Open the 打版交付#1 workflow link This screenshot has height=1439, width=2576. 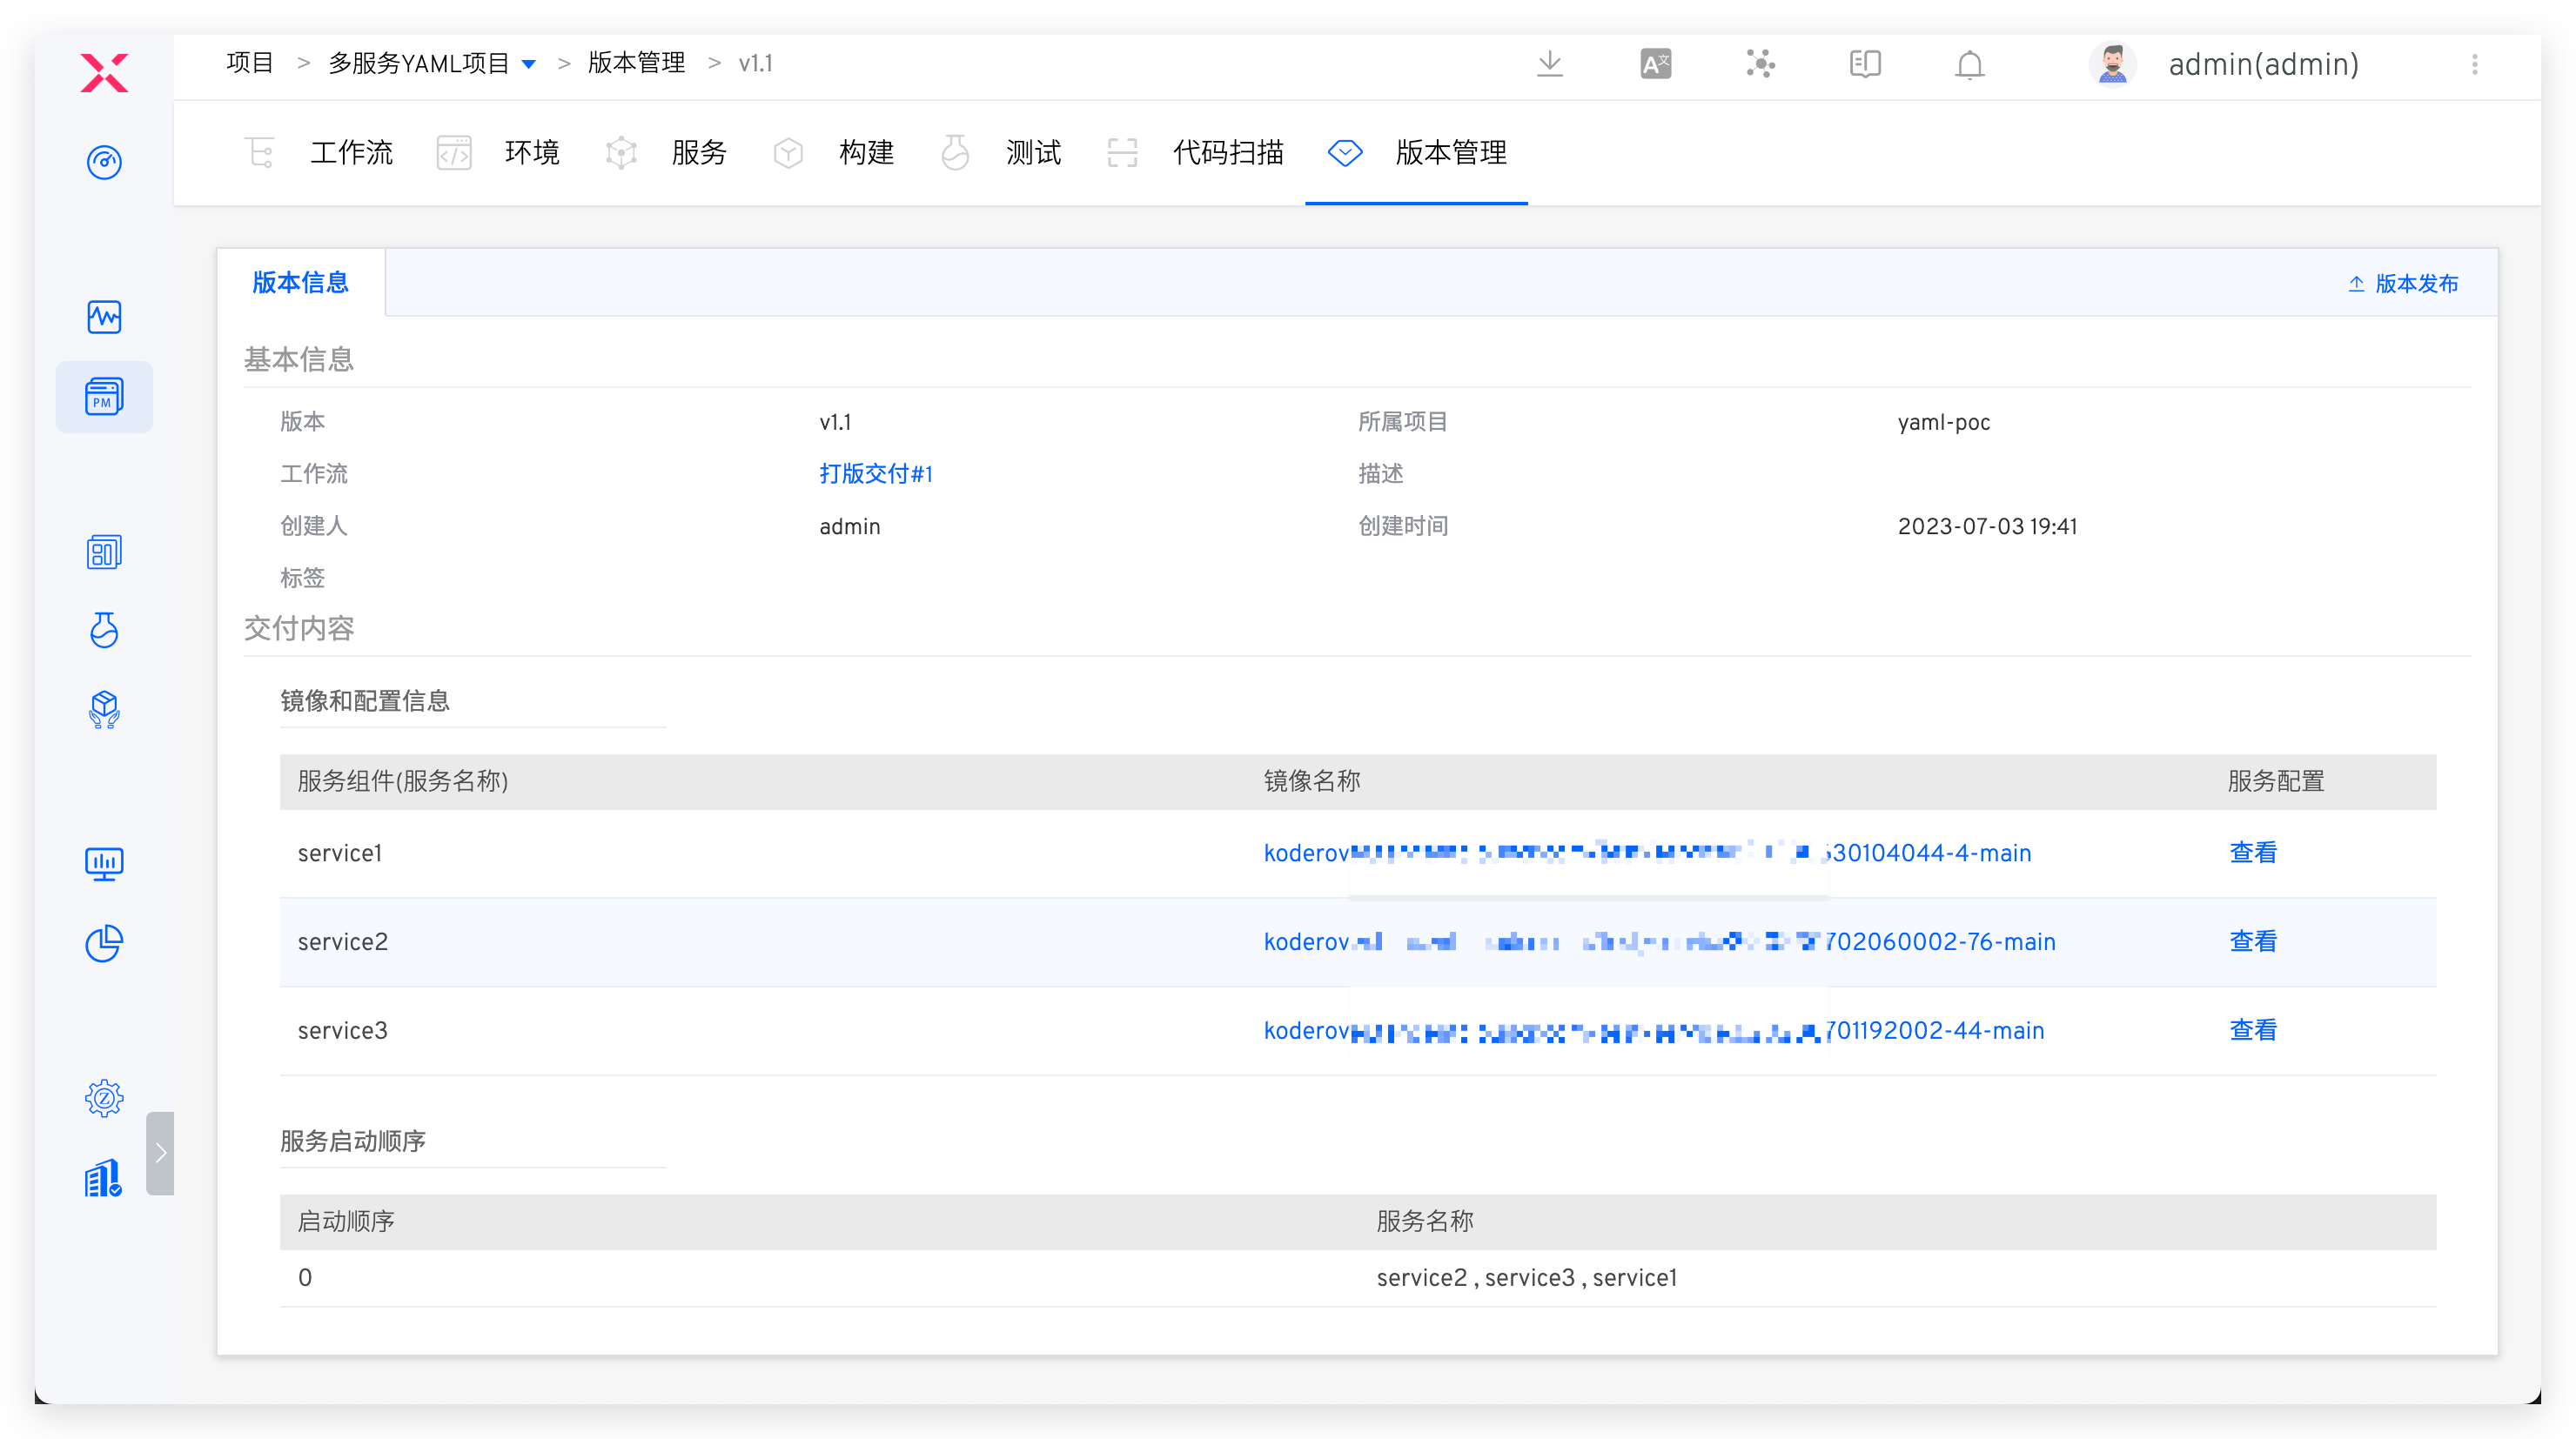click(x=875, y=474)
